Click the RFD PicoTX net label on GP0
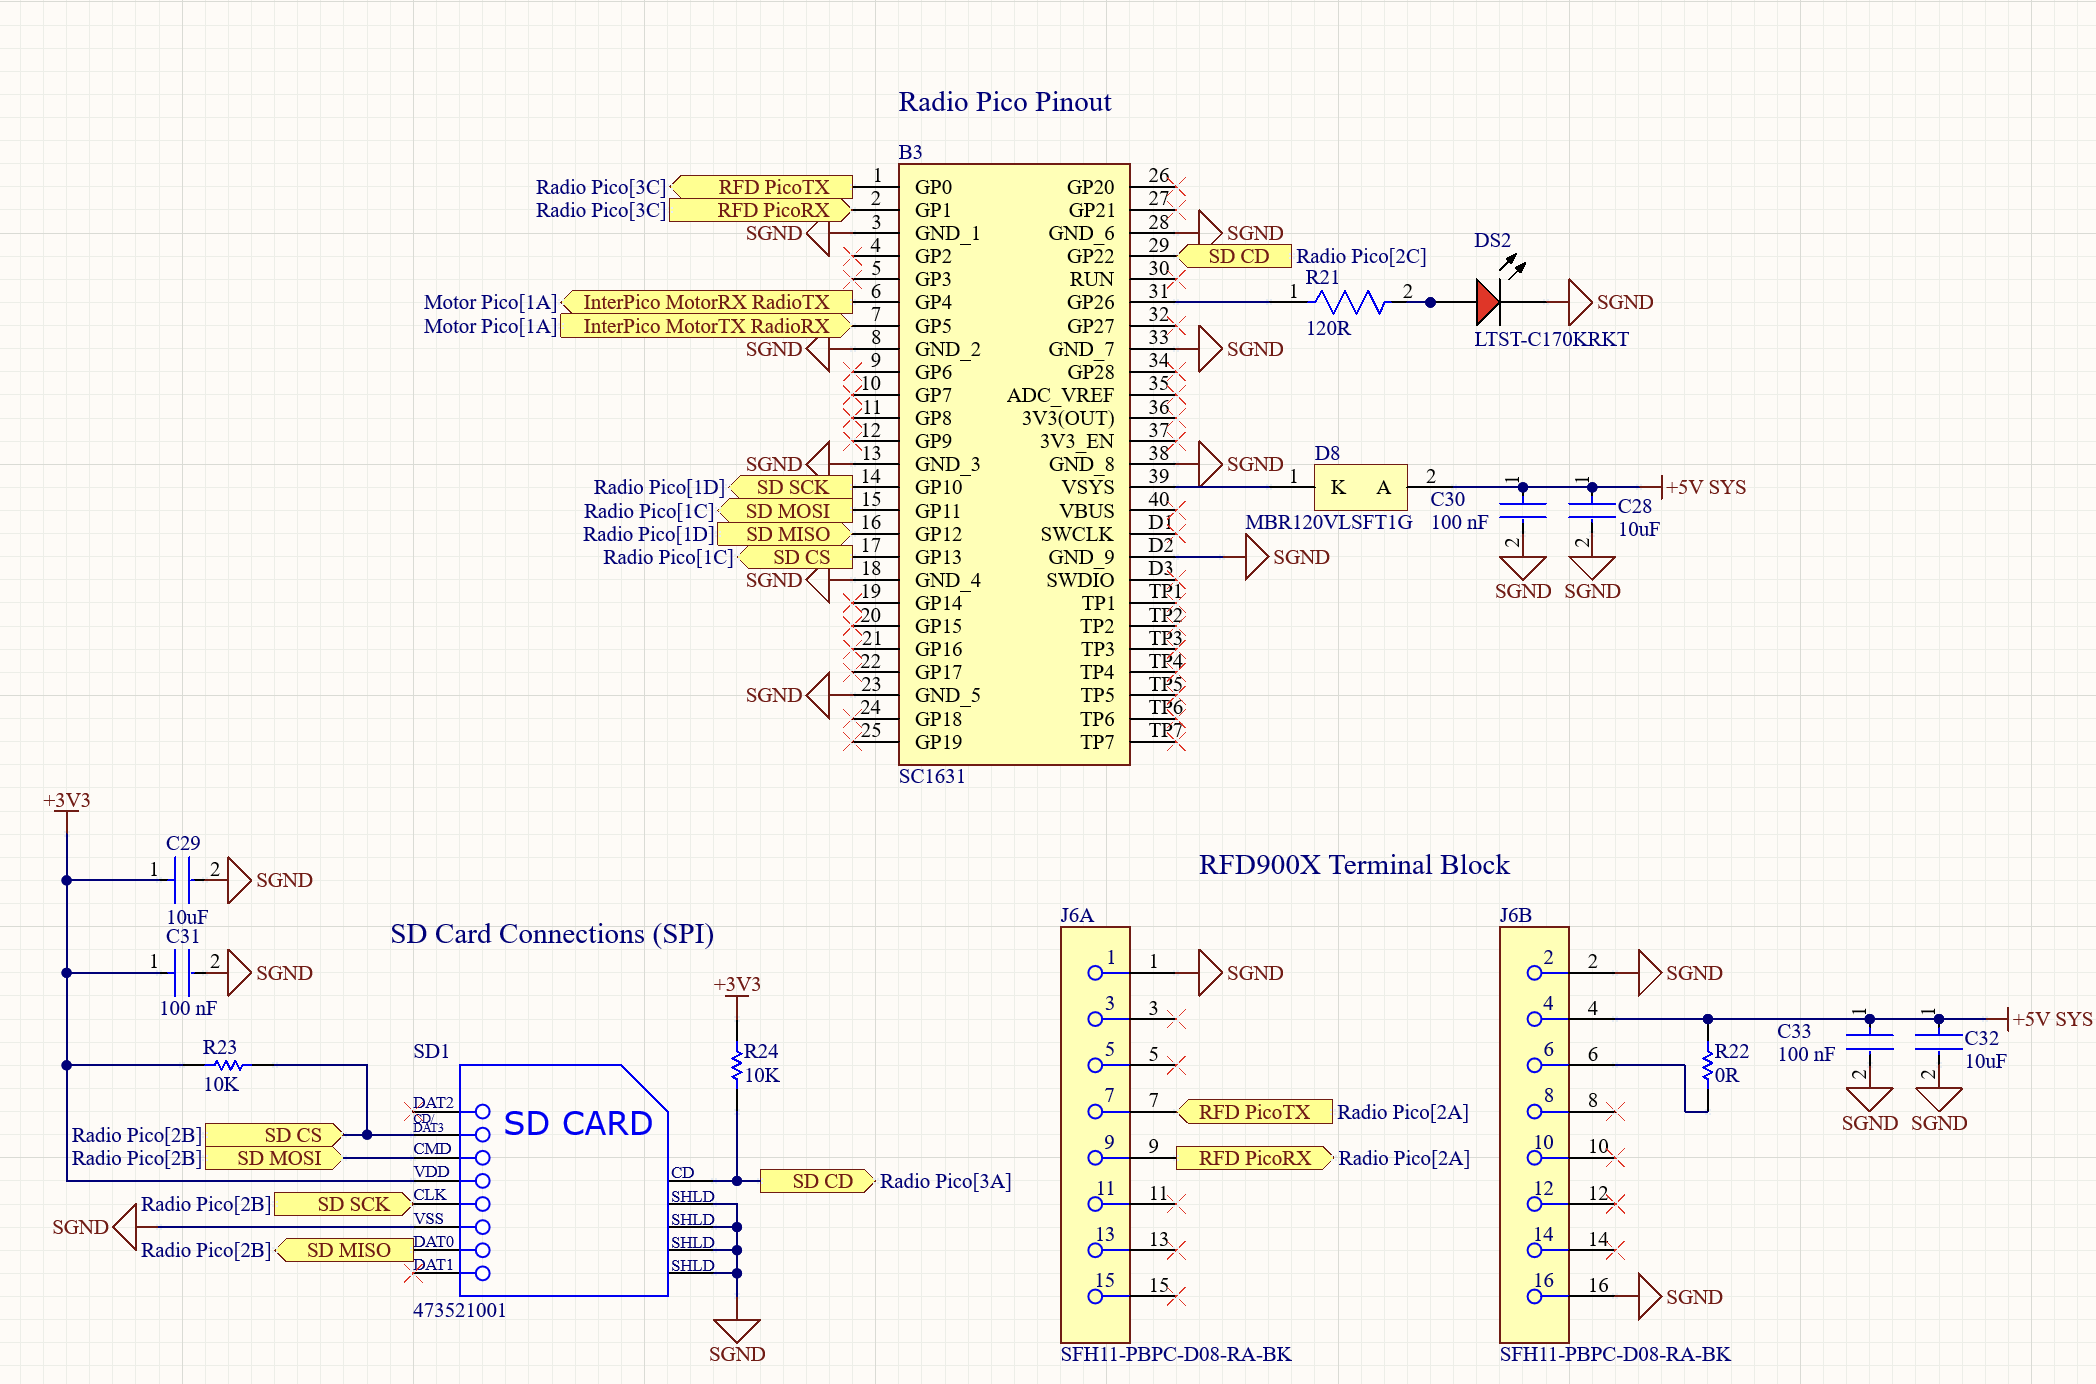This screenshot has height=1384, width=2096. coord(770,187)
